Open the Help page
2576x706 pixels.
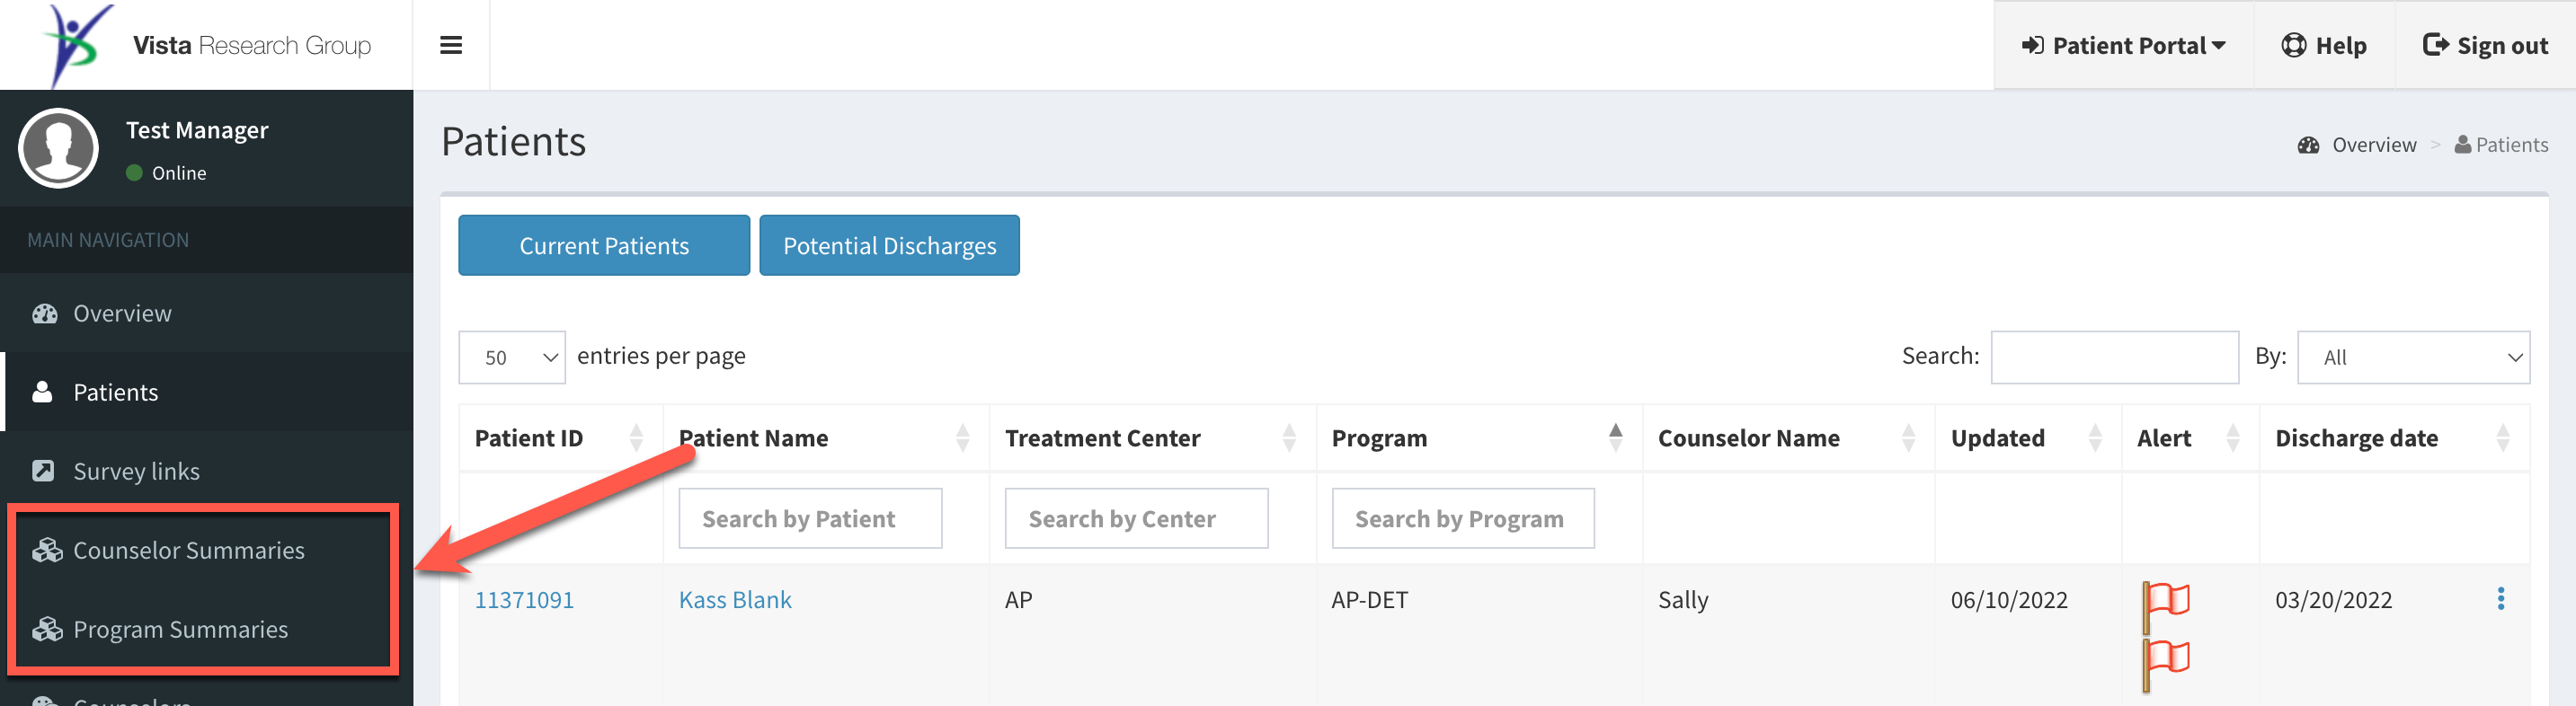pyautogui.click(x=2324, y=46)
